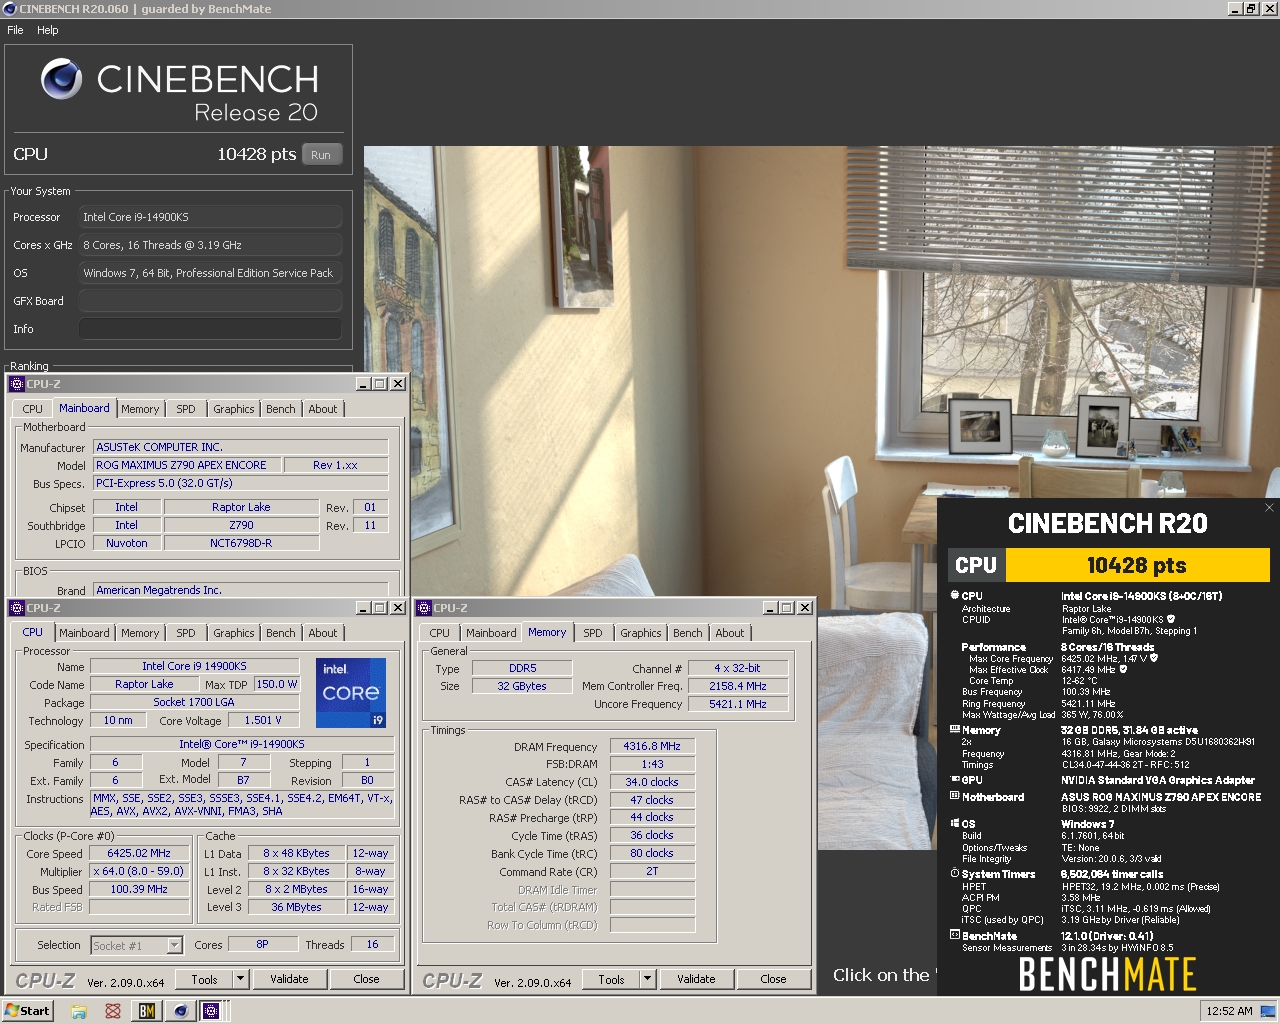Click Intel Core i9-14900KS processor field in Cinebench
This screenshot has width=1280, height=1024.
[210, 217]
